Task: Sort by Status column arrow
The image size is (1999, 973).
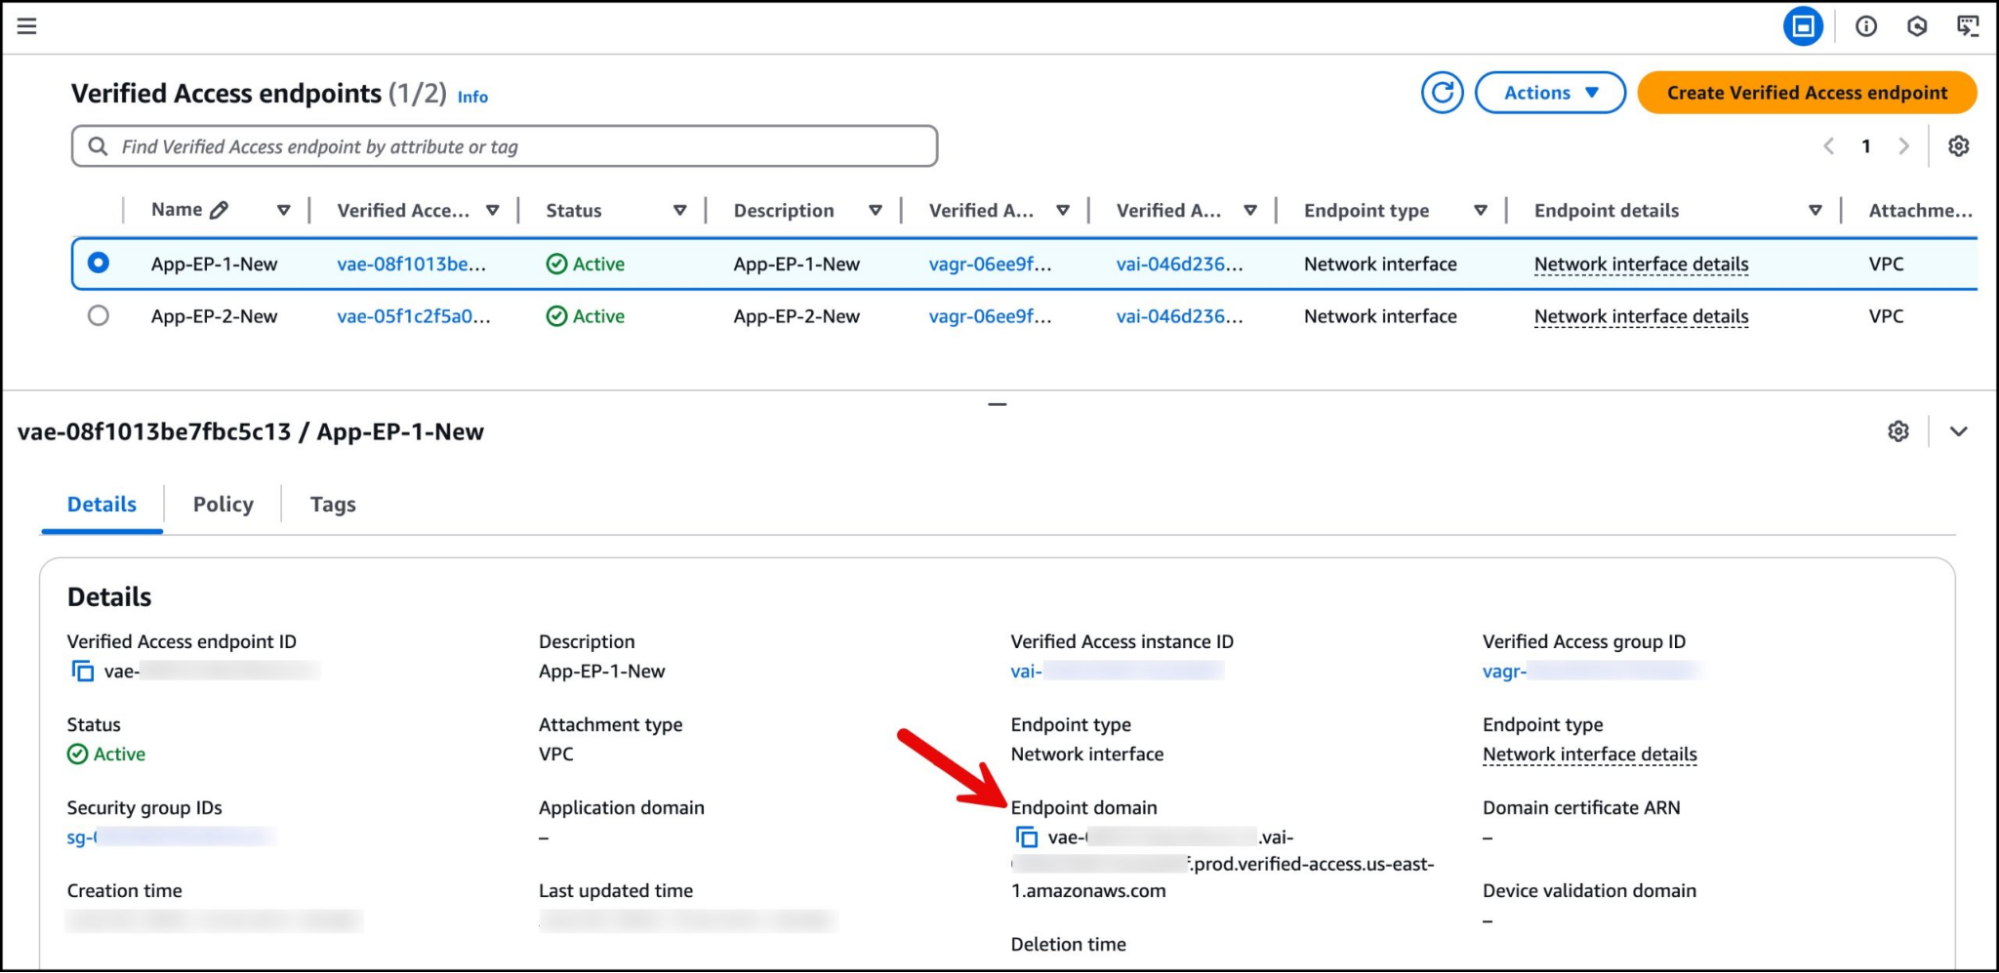Action: [x=679, y=210]
